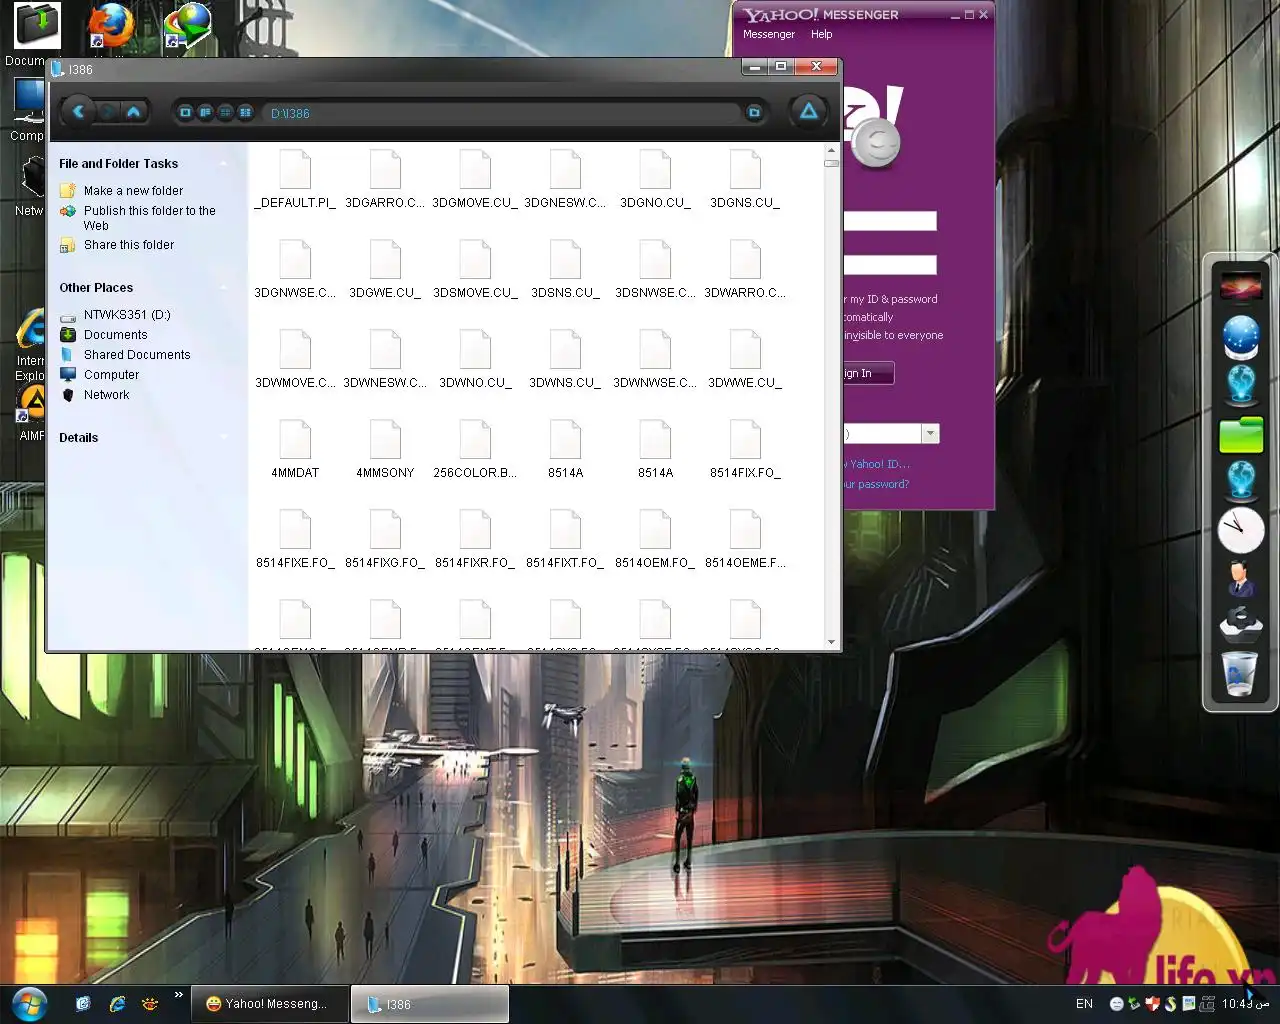Open NTWKS351 (D:) from Other Places
This screenshot has height=1024, width=1280.
tap(127, 315)
